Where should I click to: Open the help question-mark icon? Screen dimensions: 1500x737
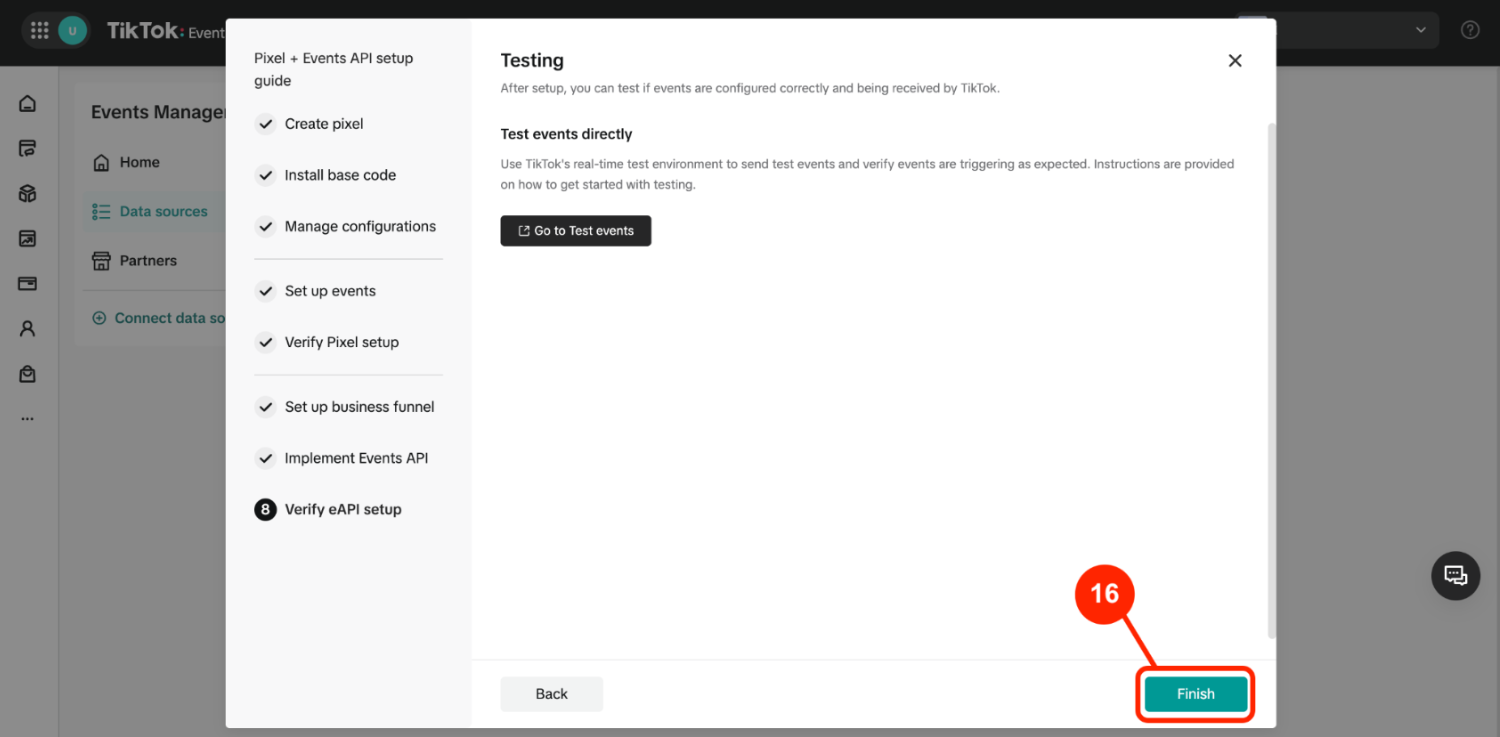click(x=1470, y=30)
